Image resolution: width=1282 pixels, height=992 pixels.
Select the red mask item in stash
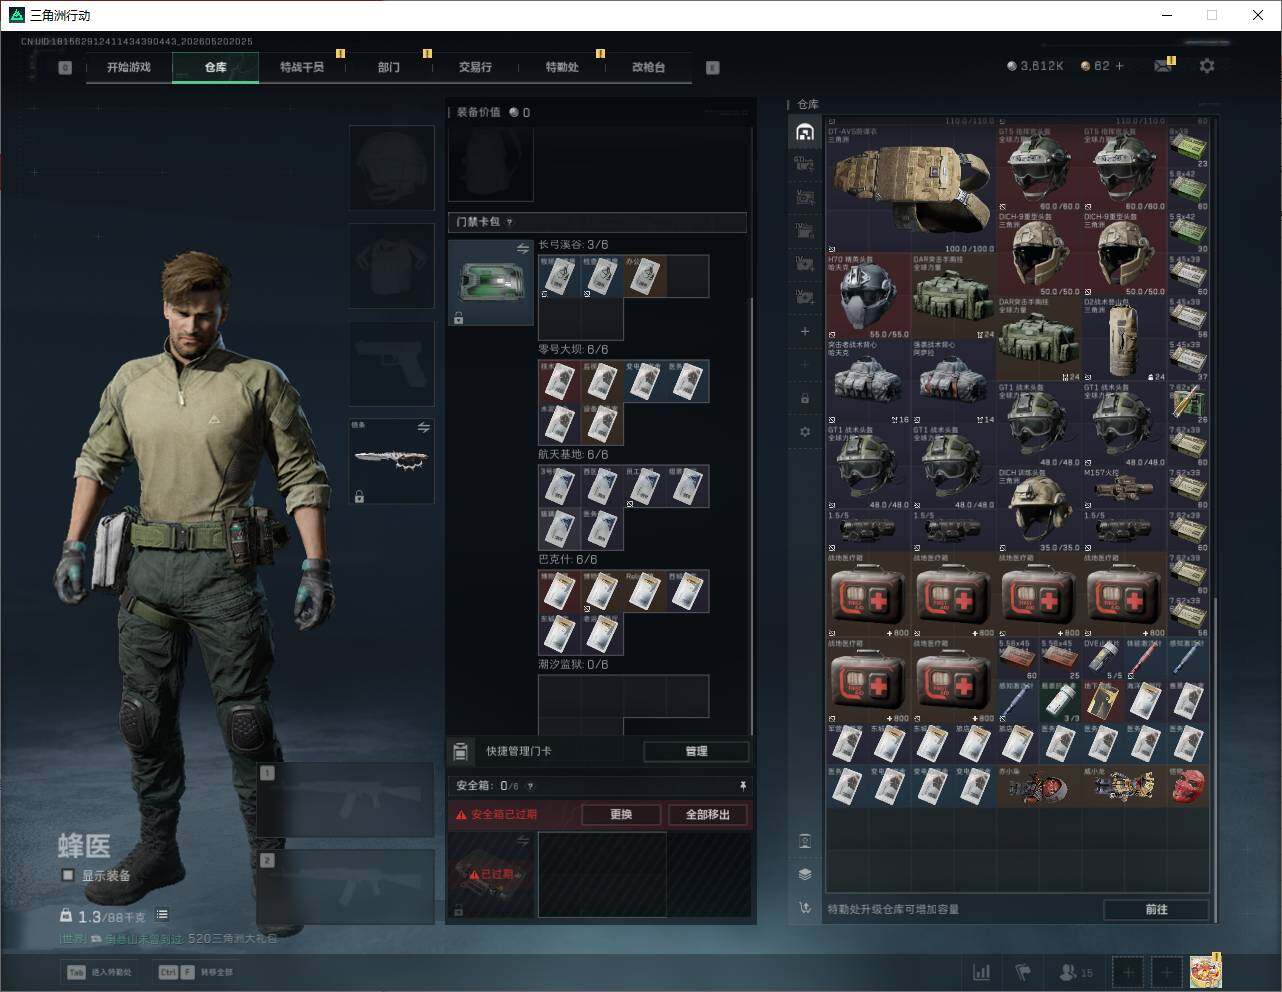pyautogui.click(x=1188, y=786)
